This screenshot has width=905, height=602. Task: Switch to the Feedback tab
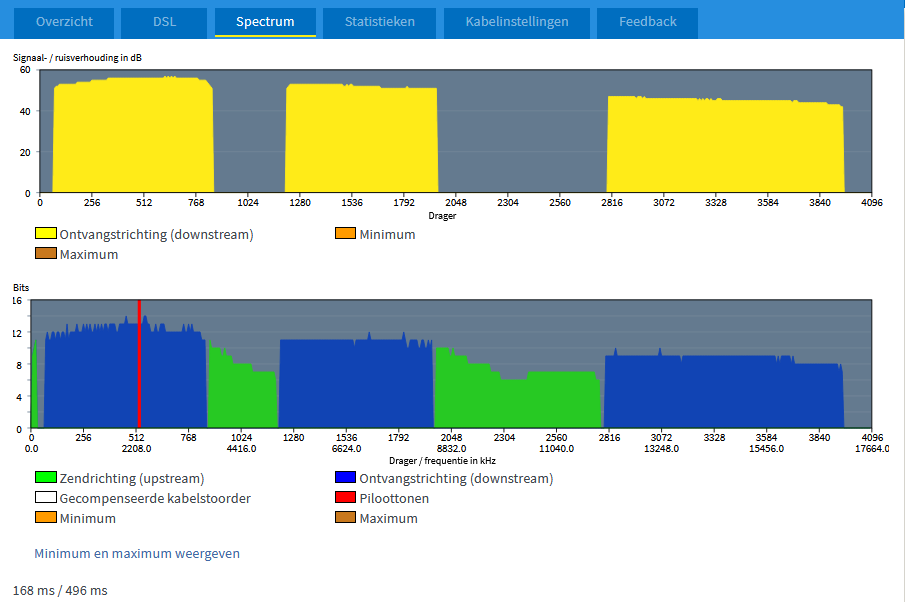click(647, 22)
